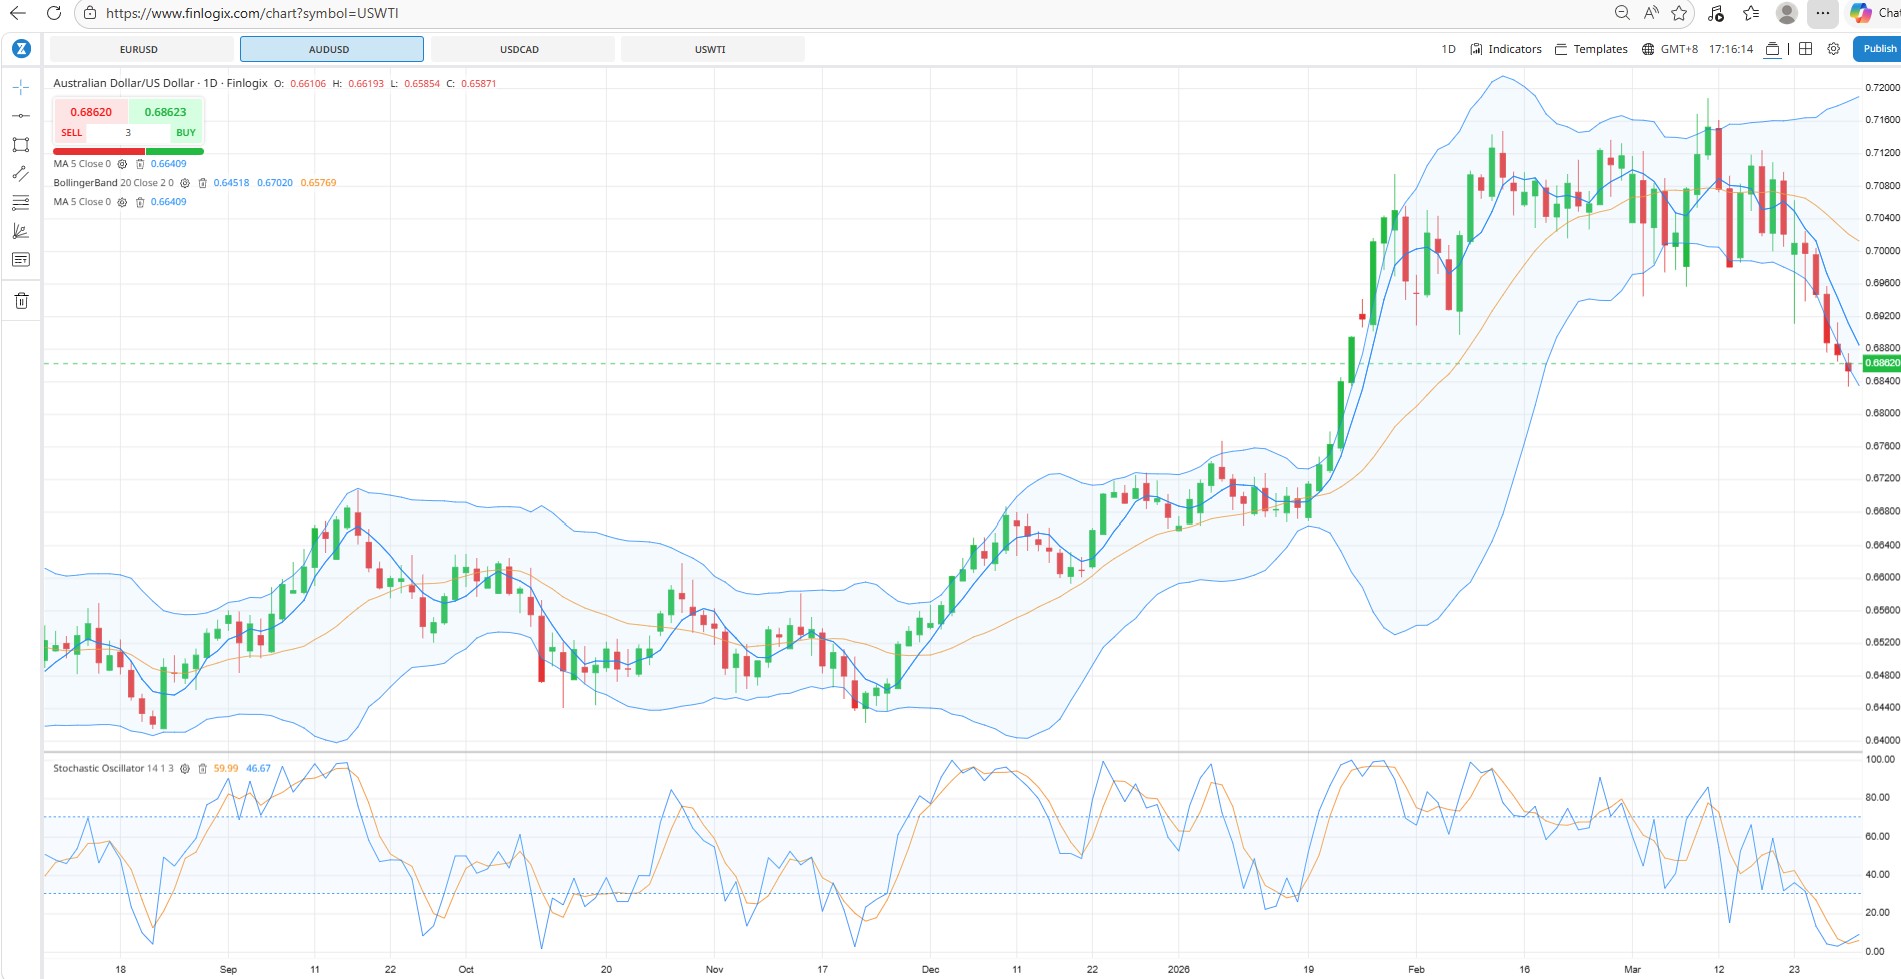Open the 1D timeframe selector
This screenshot has height=979, width=1901.
pos(1448,49)
